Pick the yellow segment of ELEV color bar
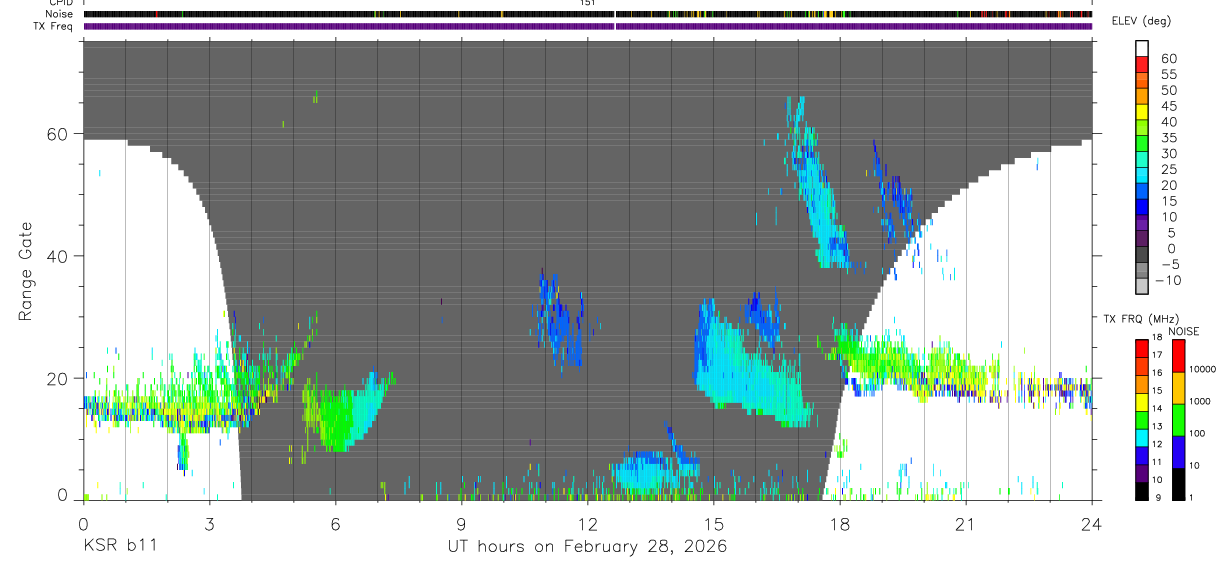 click(x=1142, y=111)
